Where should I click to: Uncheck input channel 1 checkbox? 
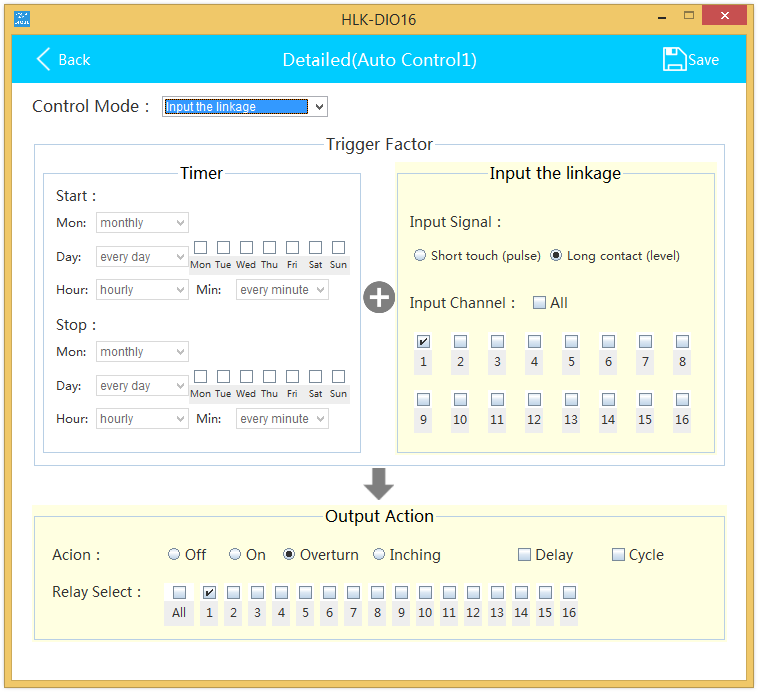(424, 342)
